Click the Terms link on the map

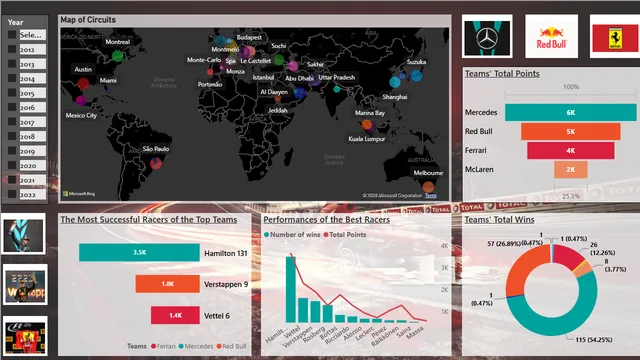(x=431, y=196)
